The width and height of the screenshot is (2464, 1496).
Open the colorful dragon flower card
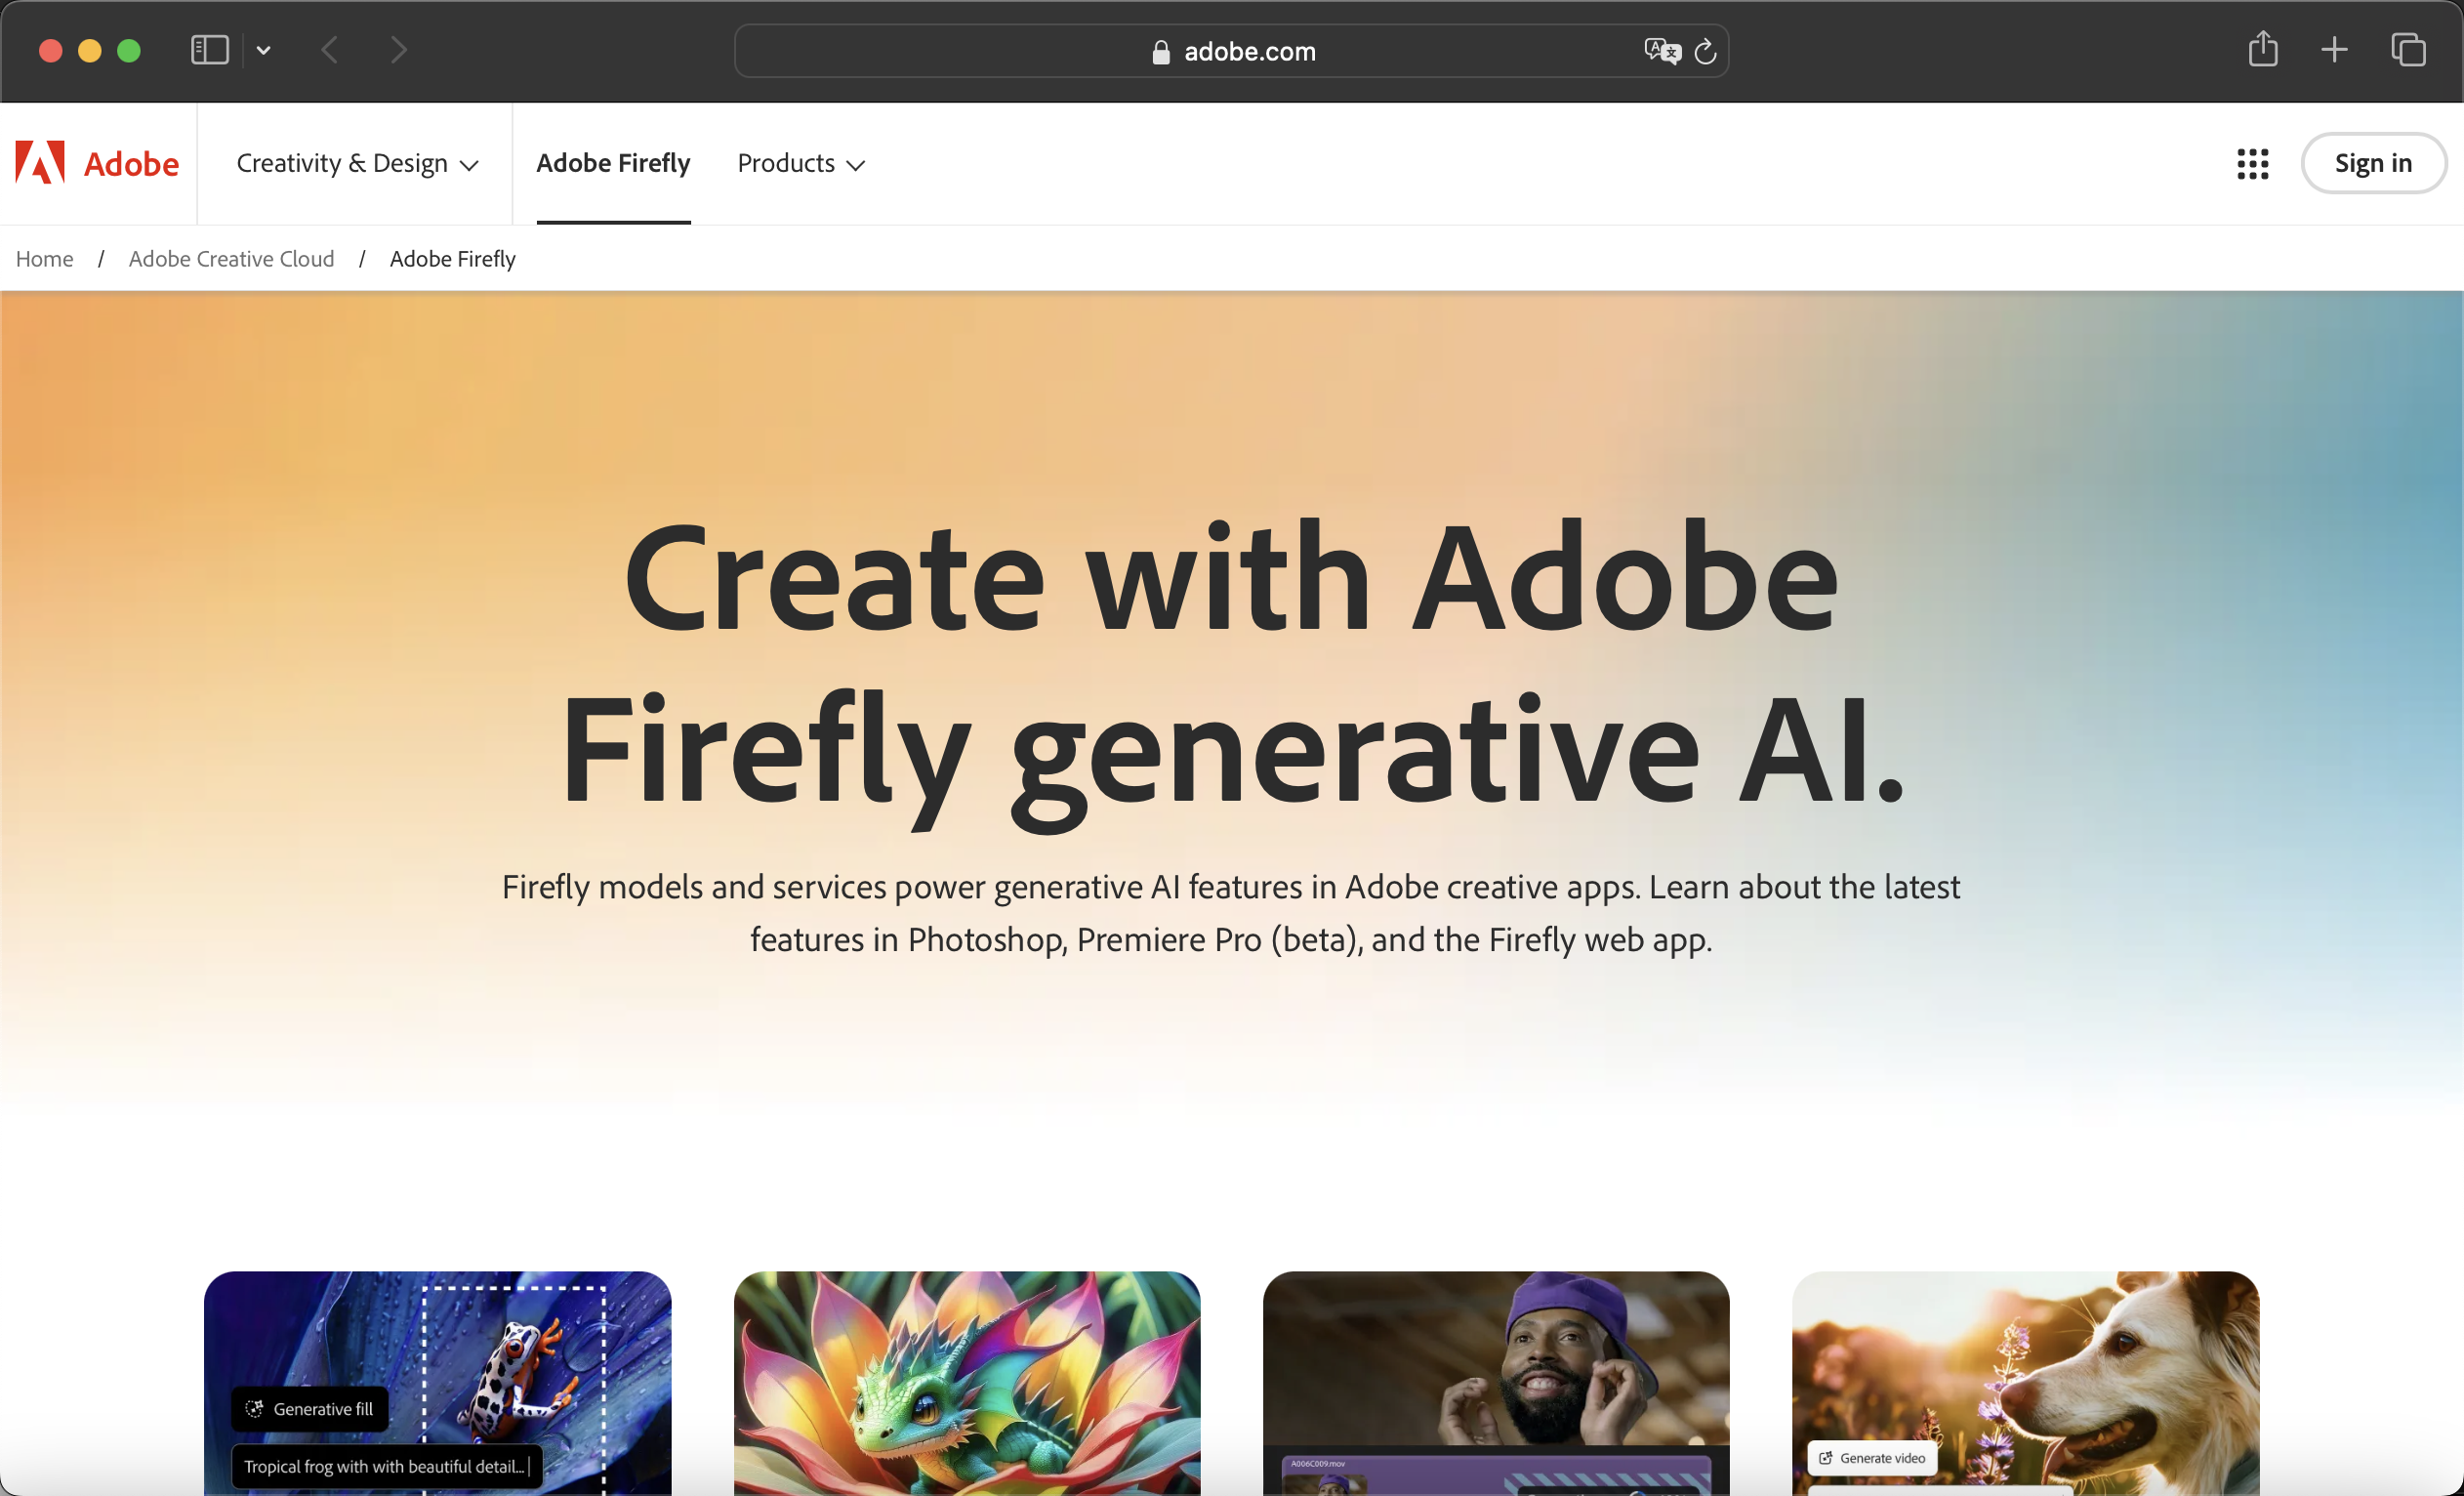point(967,1383)
